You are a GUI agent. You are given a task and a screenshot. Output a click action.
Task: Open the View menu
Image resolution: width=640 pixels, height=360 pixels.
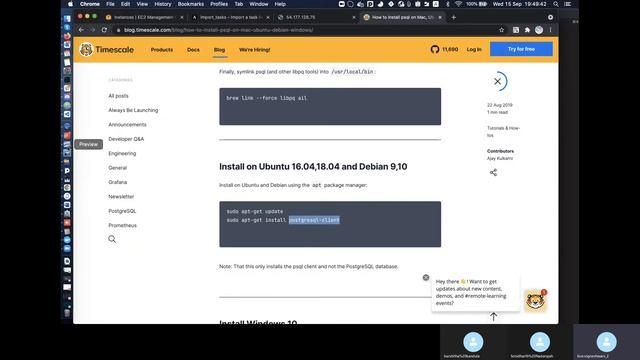[142, 4]
